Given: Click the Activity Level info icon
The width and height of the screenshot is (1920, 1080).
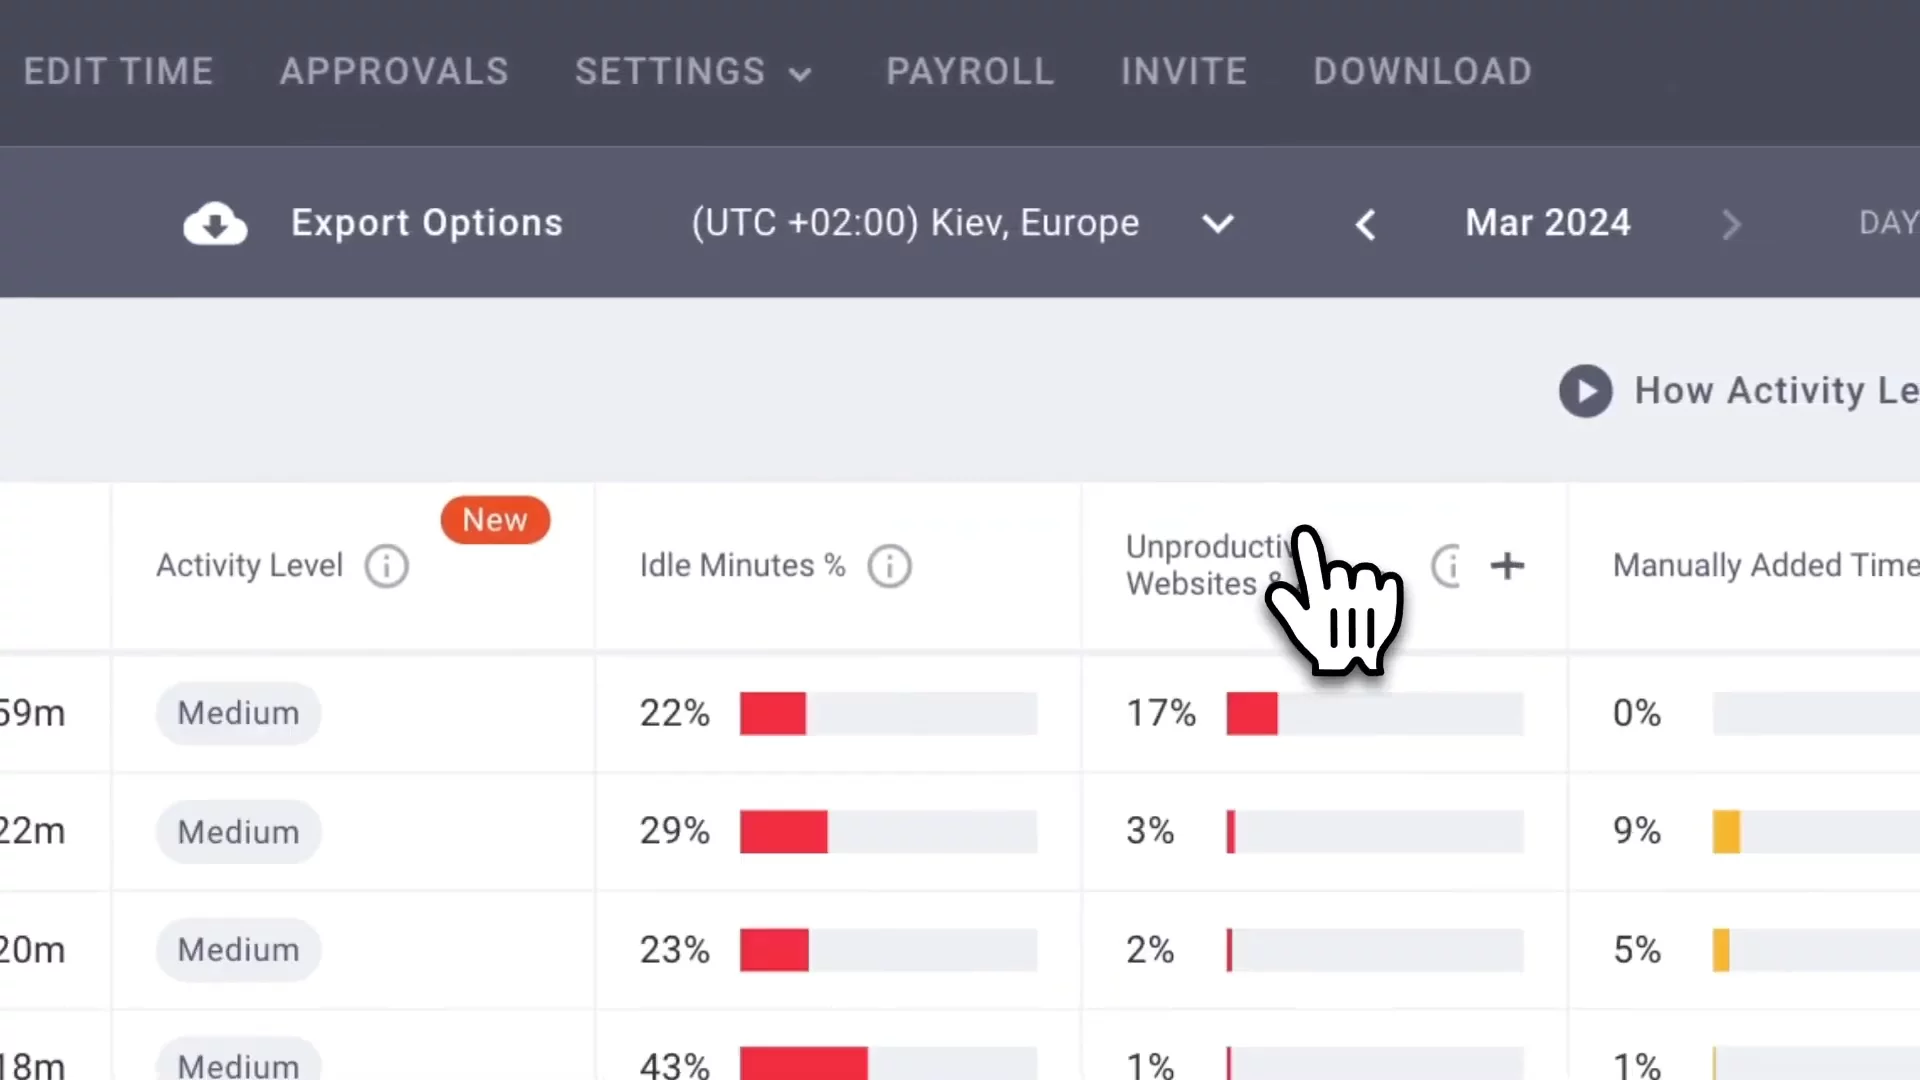Looking at the screenshot, I should (386, 566).
